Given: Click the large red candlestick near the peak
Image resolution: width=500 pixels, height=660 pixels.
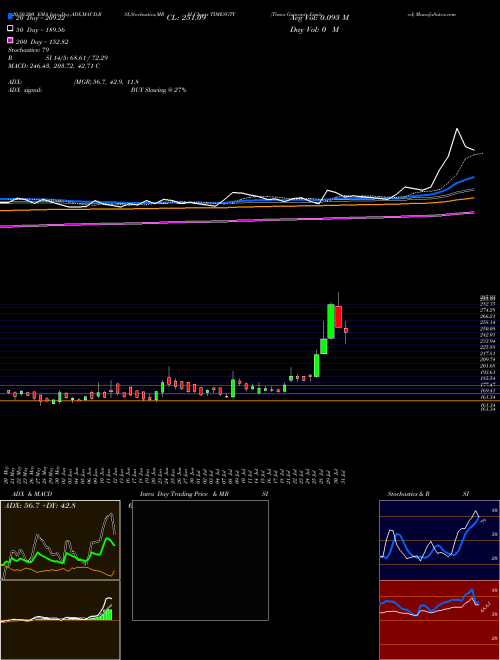Looking at the screenshot, I should point(338,317).
